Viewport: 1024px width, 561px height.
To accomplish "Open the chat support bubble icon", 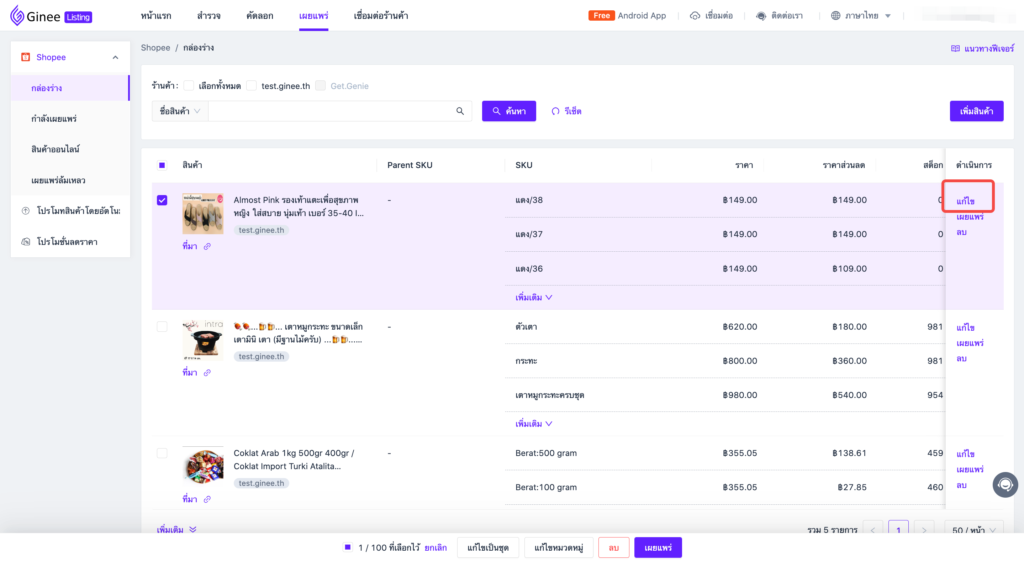I will tap(1004, 484).
